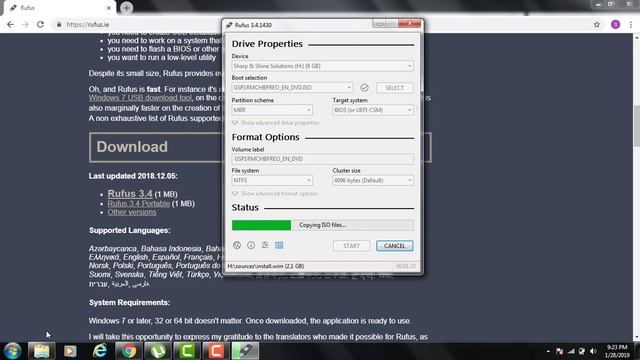This screenshot has width=640, height=360.
Task: Open the Boot selection dropdown
Action: tap(292, 88)
